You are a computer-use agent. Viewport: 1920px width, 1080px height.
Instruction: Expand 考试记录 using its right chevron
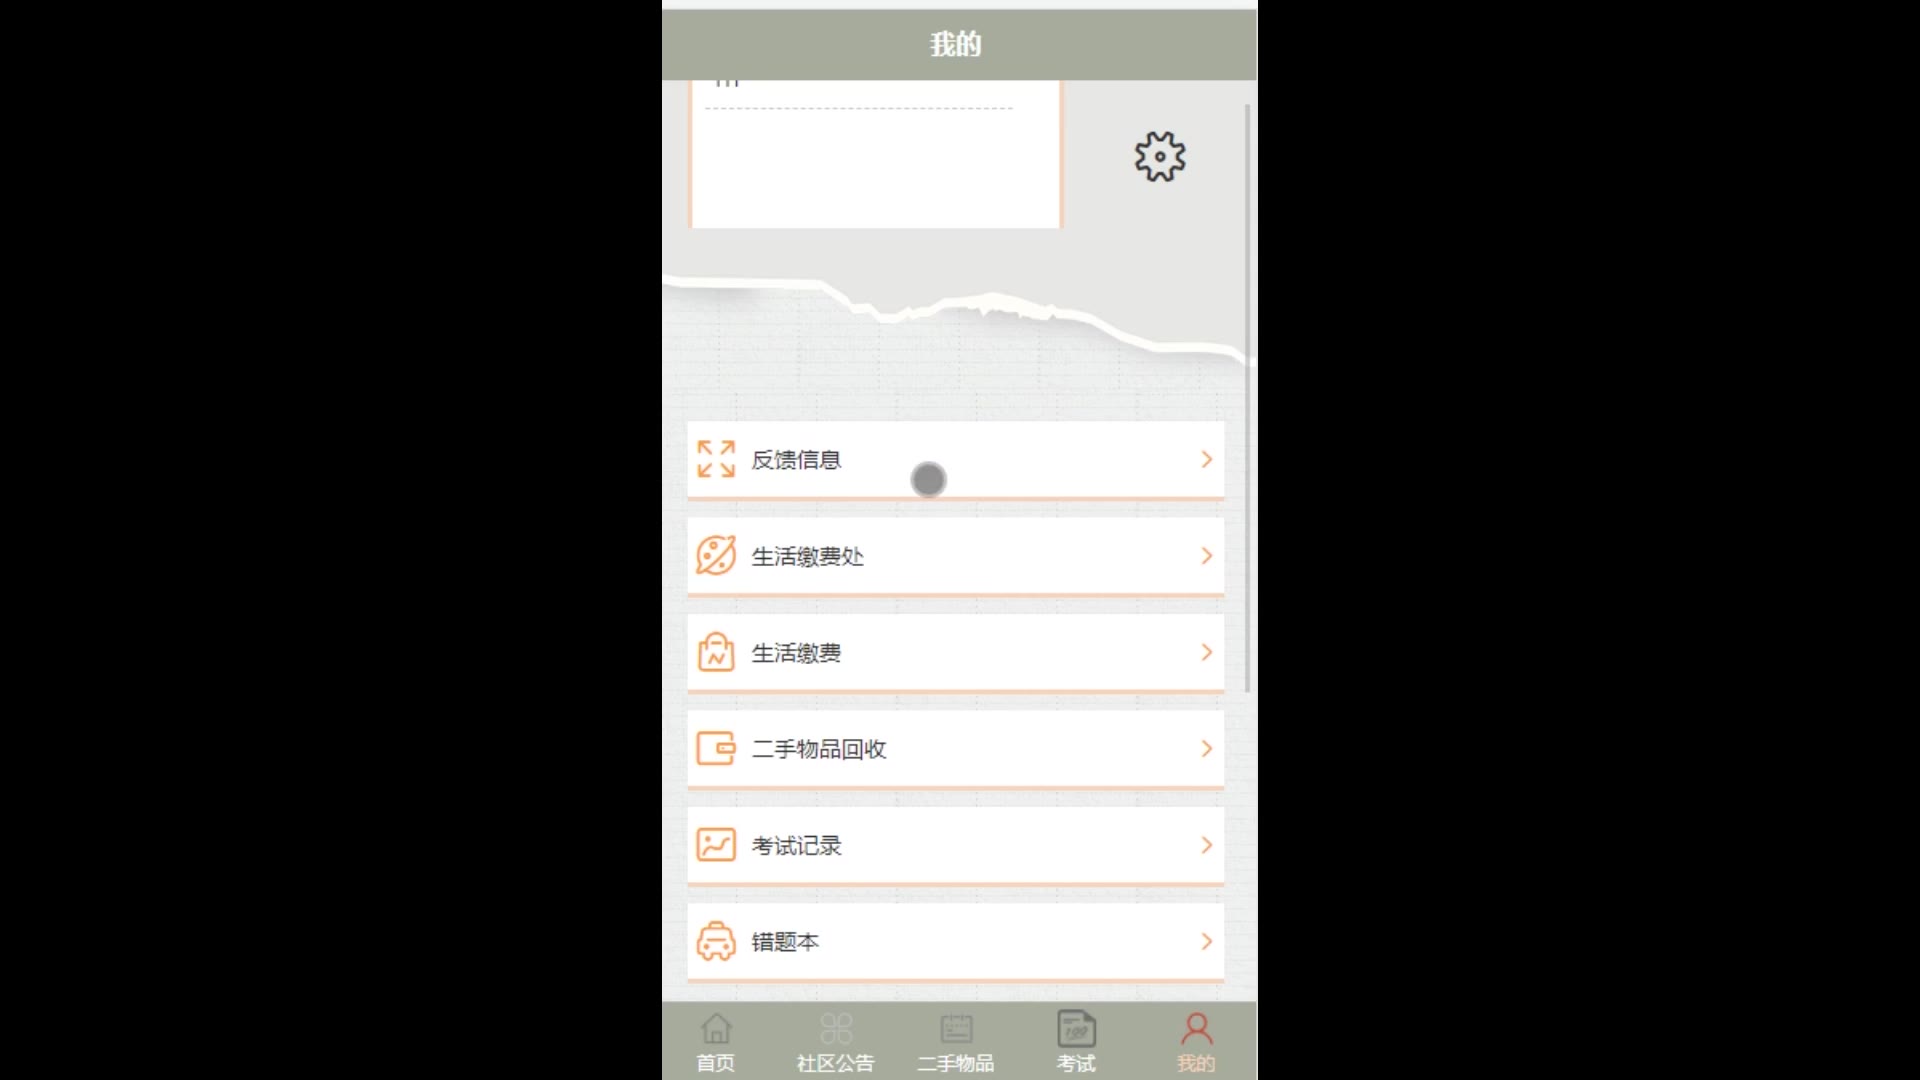coord(1207,845)
